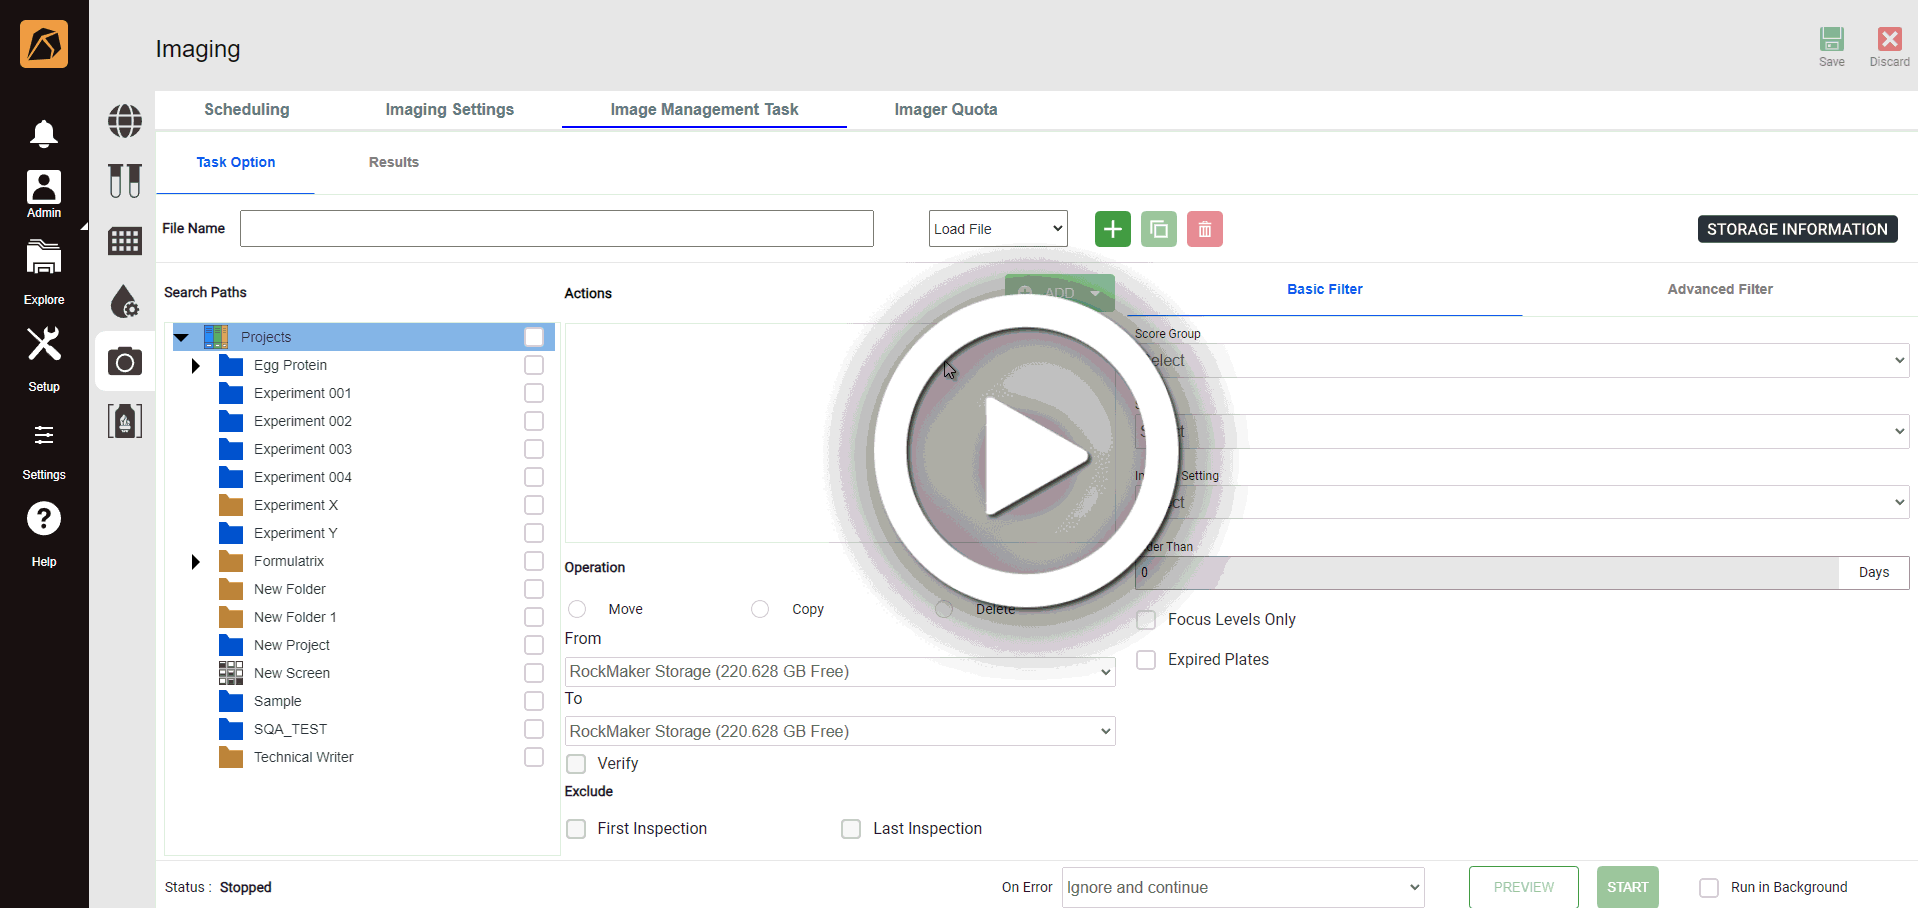Image resolution: width=1918 pixels, height=908 pixels.
Task: Open Image Management Task tab
Action: click(x=704, y=110)
